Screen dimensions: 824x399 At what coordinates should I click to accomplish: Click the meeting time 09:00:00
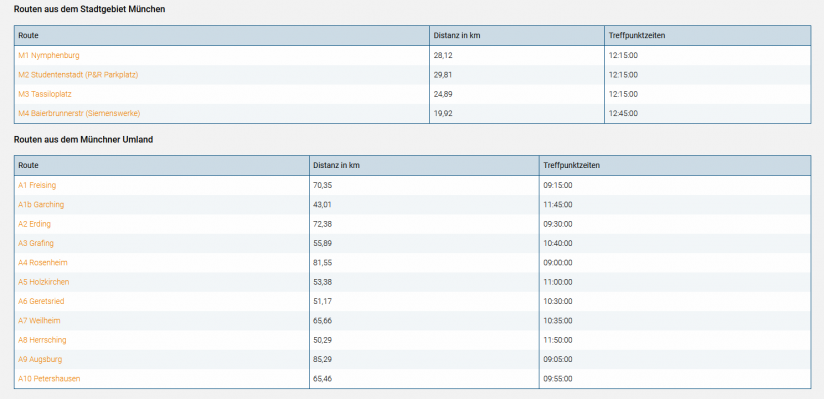(x=558, y=262)
